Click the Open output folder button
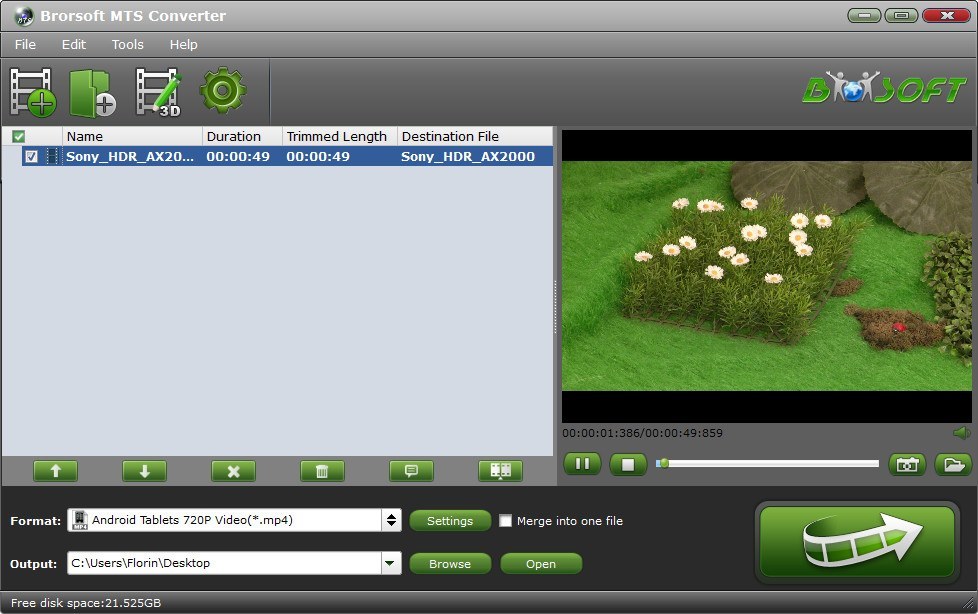Viewport: 978px width, 614px height. [541, 564]
